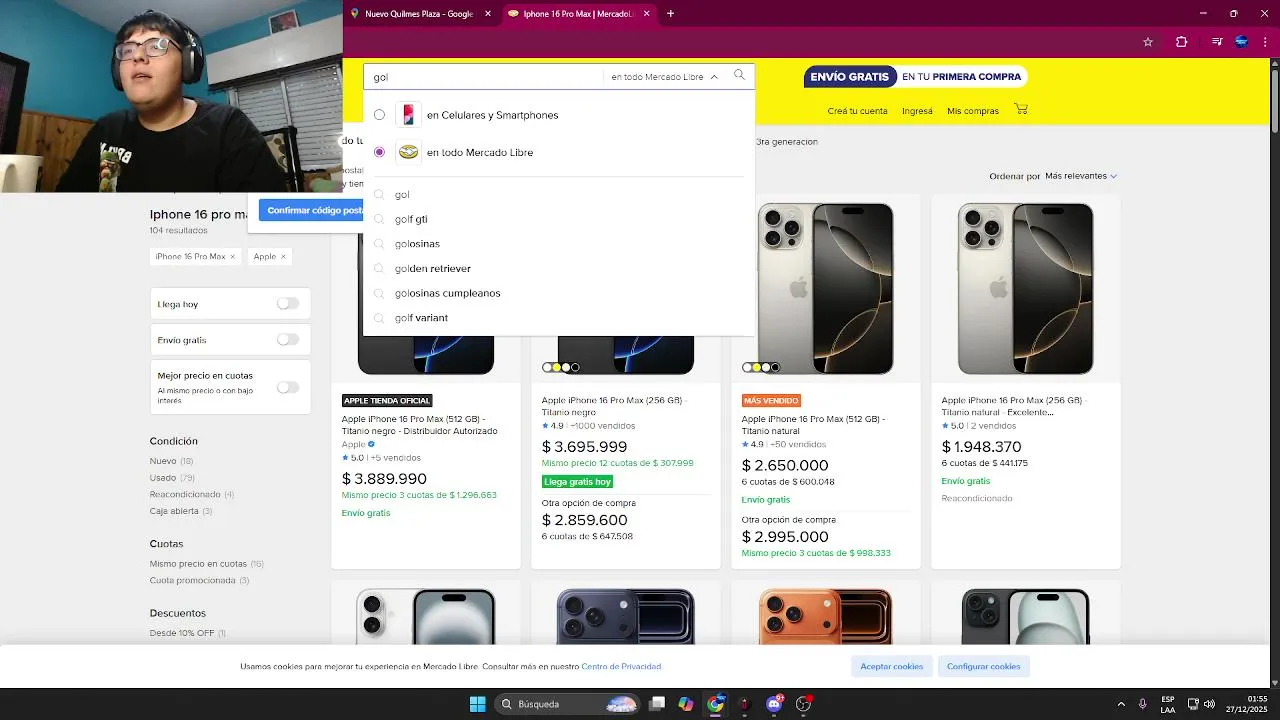Screen dimensions: 1280x720
Task: Select yellow color swatch on Más Vendido iPhone
Action: 756,368
